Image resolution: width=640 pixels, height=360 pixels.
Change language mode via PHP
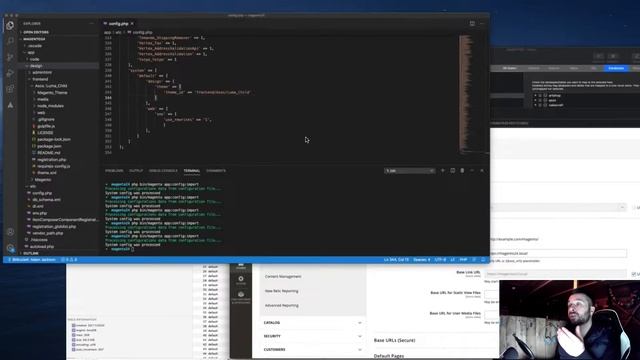[x=463, y=260]
